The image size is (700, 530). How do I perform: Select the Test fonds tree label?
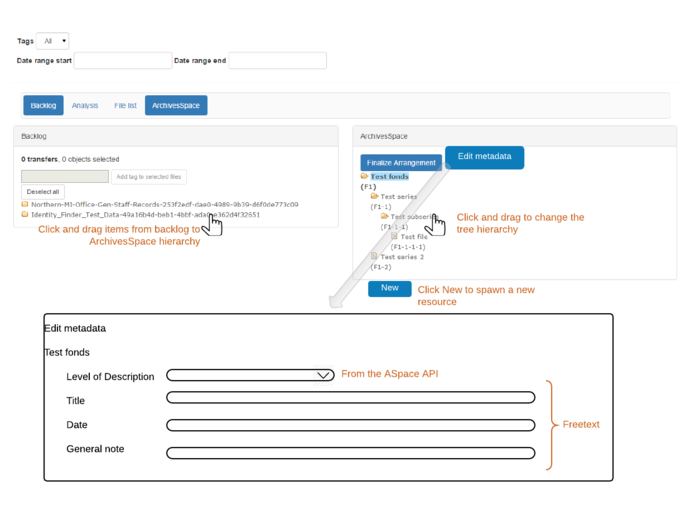[x=389, y=177]
